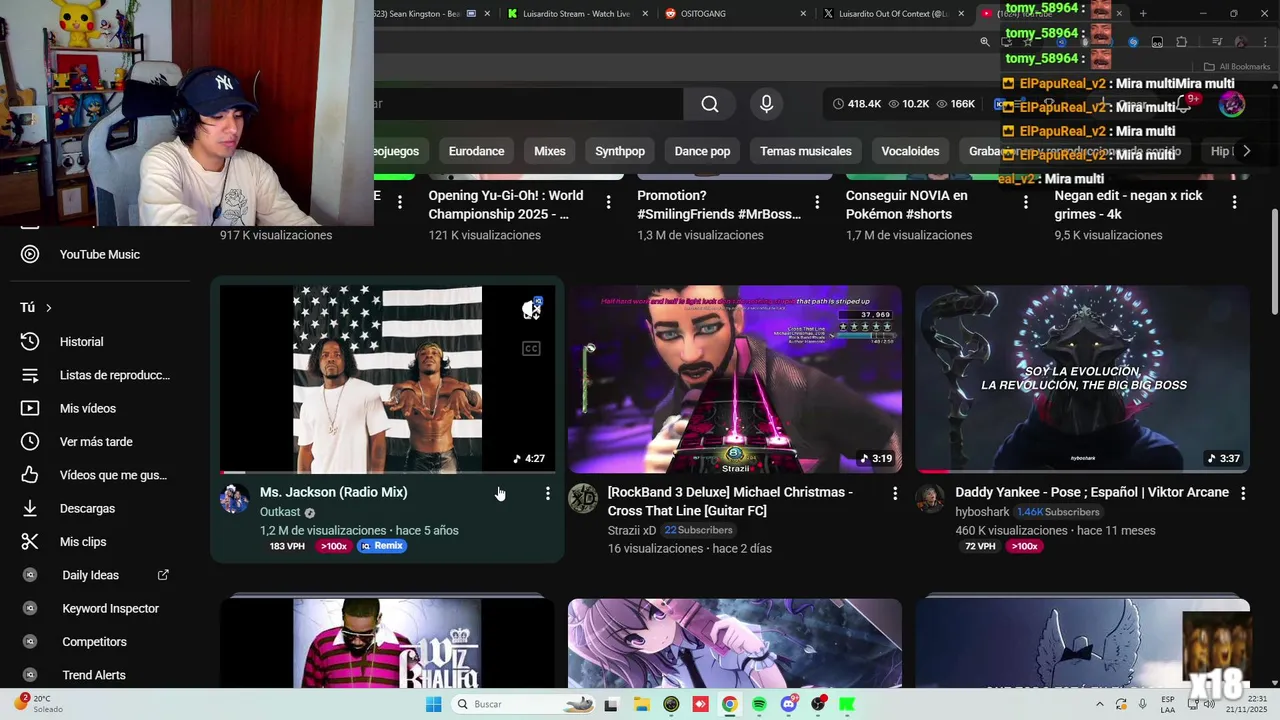Open more options for Ms. Jackson video
1280x720 pixels.
coord(547,493)
